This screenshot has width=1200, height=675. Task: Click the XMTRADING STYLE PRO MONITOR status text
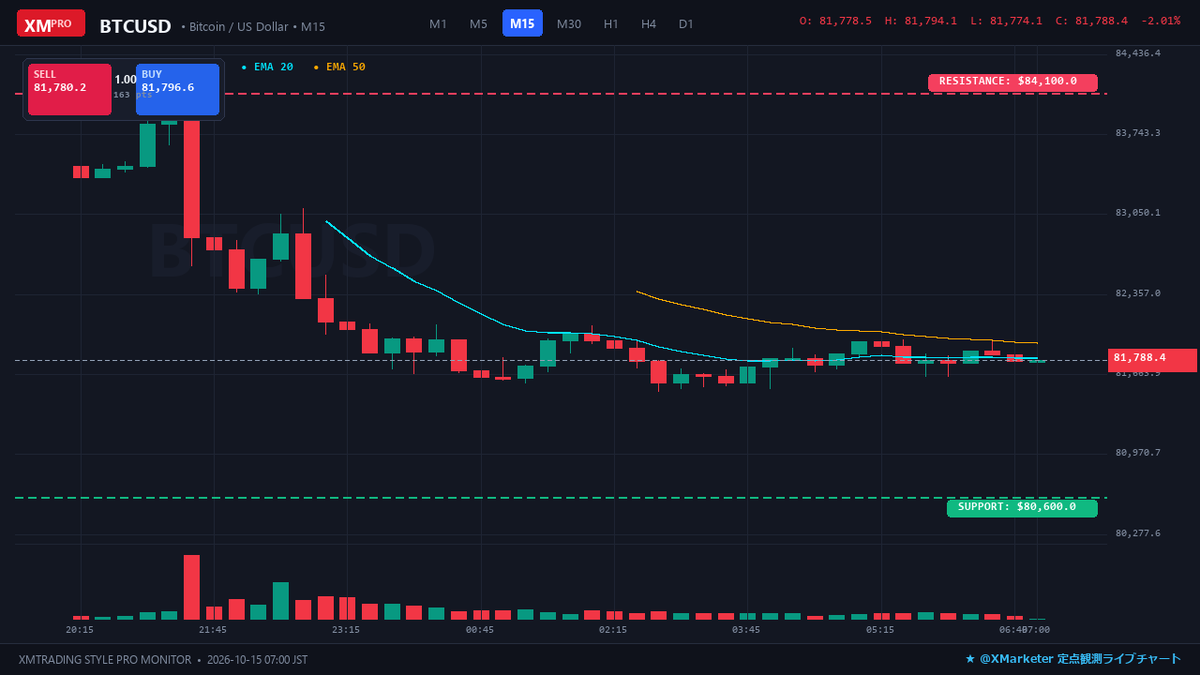pos(104,660)
